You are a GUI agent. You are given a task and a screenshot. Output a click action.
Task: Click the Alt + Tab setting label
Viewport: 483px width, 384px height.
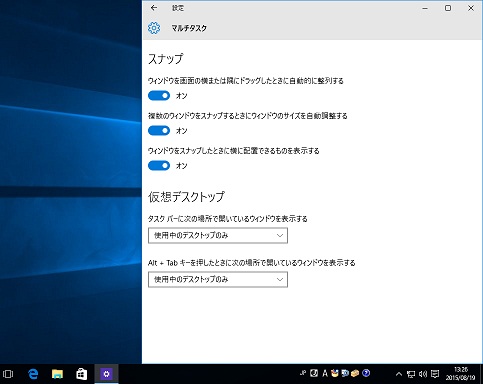[x=252, y=263]
